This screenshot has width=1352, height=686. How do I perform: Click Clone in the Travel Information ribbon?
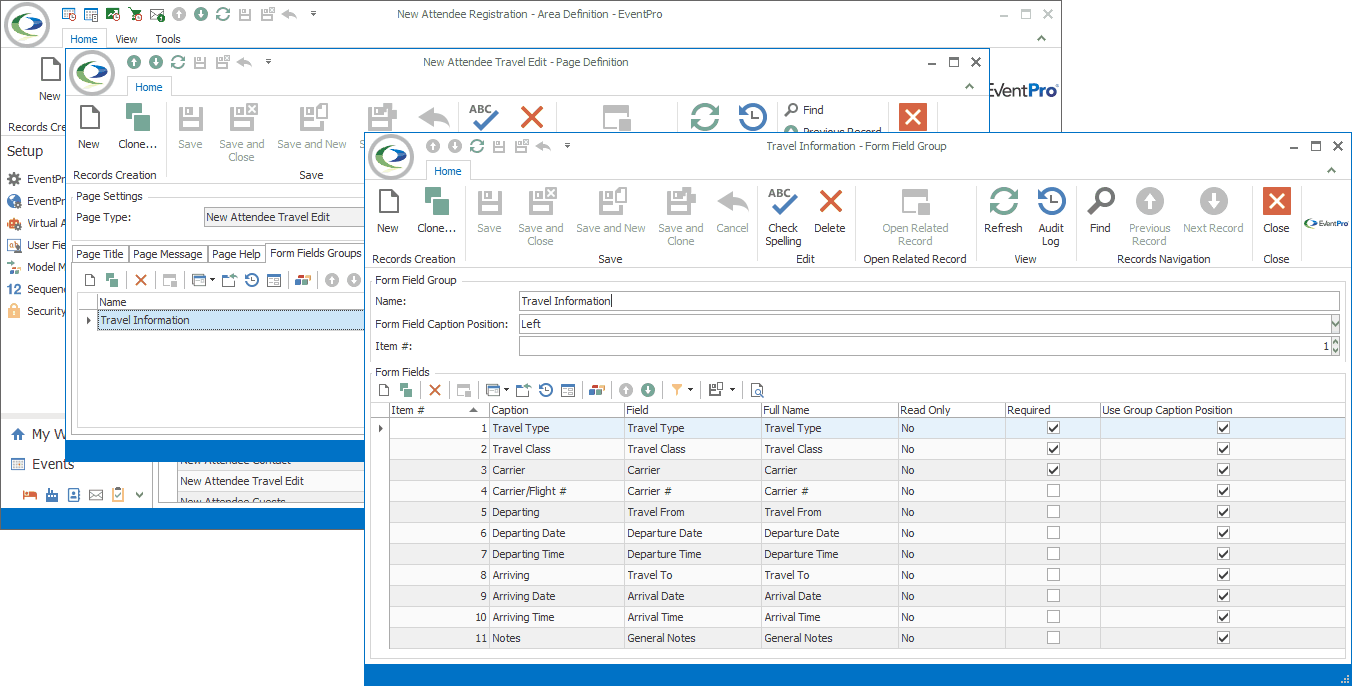[x=436, y=210]
